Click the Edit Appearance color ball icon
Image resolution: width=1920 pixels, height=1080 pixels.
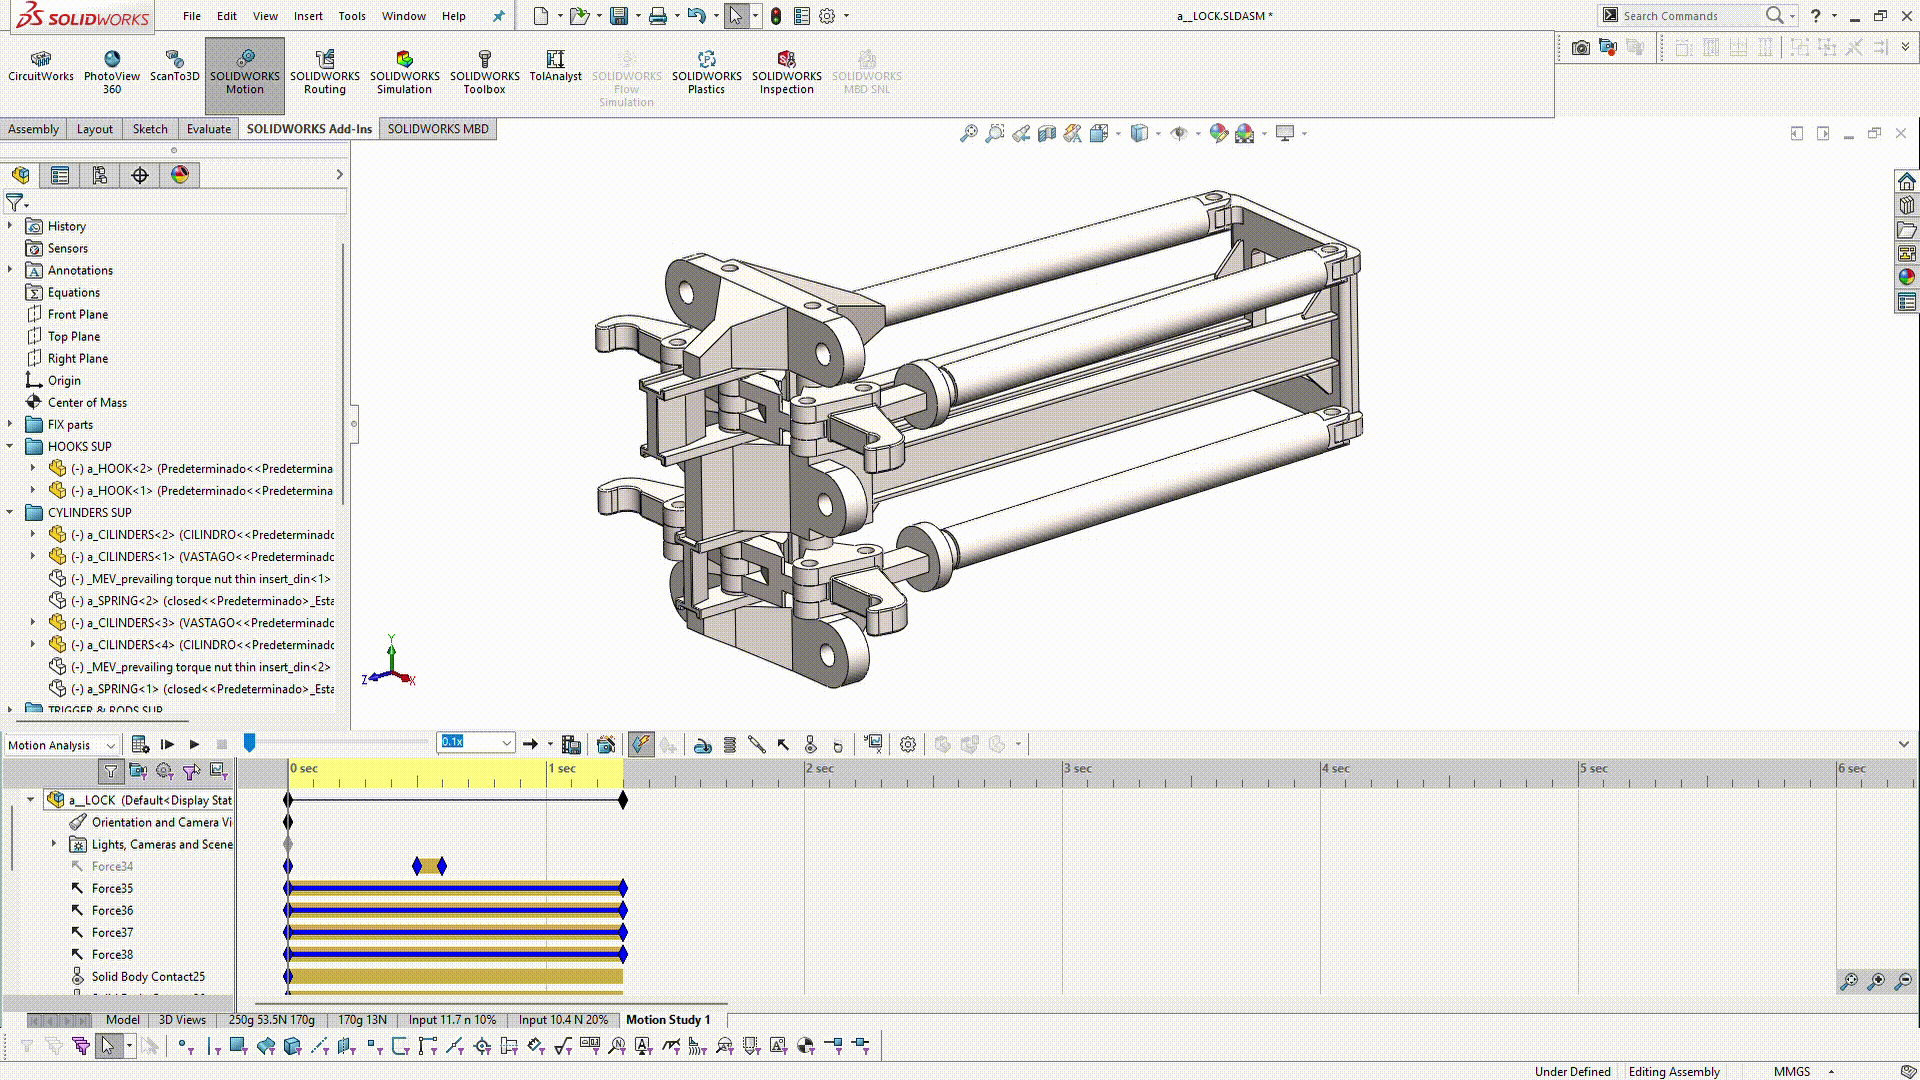pyautogui.click(x=1218, y=133)
